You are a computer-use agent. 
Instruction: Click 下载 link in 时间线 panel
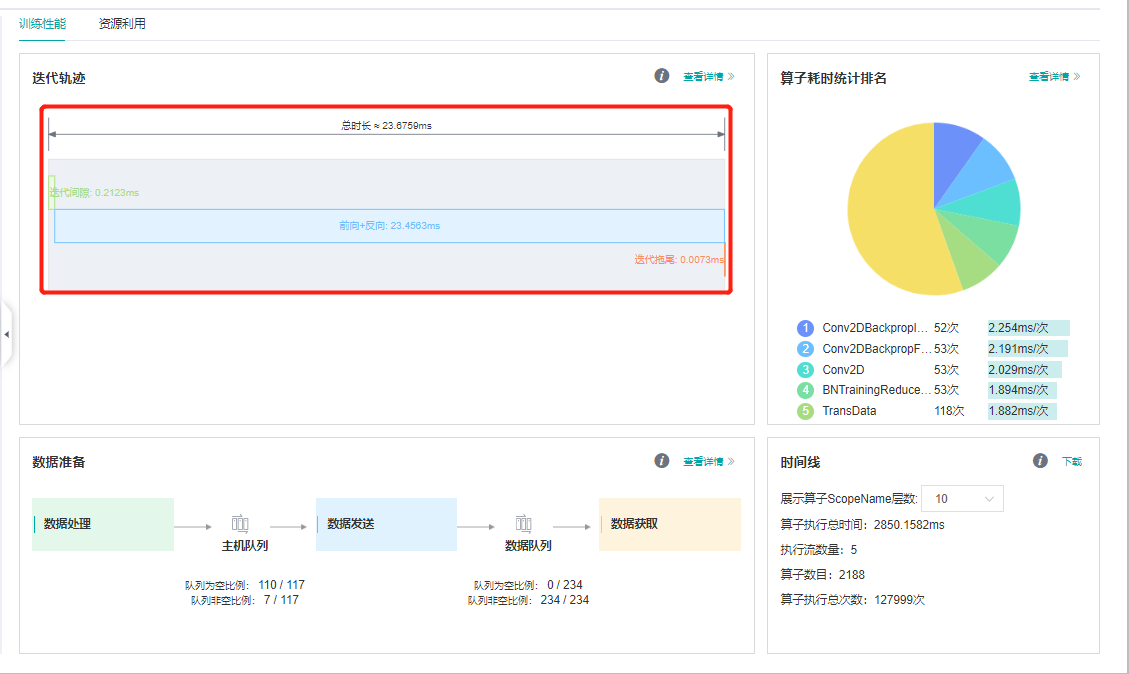coord(1072,462)
